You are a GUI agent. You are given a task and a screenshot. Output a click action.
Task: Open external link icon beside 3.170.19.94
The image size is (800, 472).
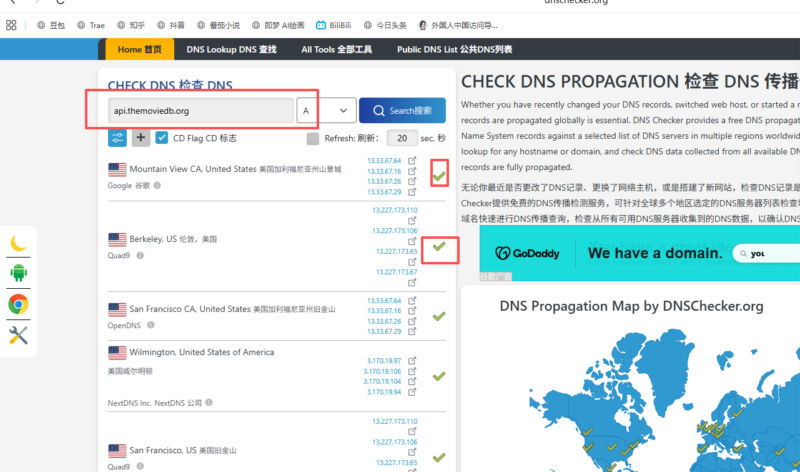pyautogui.click(x=412, y=392)
